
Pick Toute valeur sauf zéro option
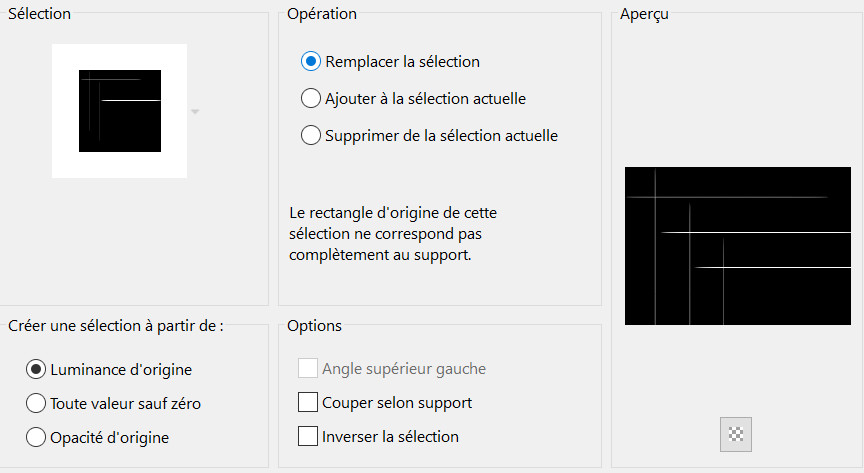(35, 403)
